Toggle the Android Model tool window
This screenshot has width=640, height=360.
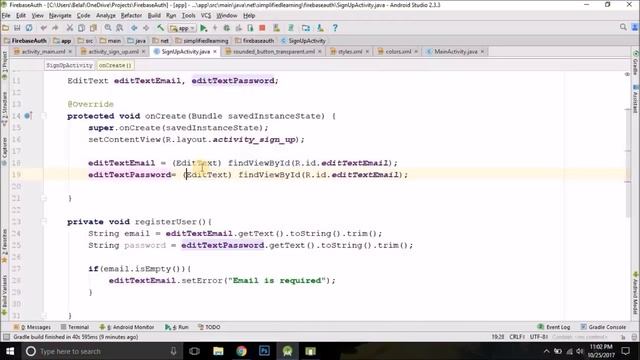point(636,293)
